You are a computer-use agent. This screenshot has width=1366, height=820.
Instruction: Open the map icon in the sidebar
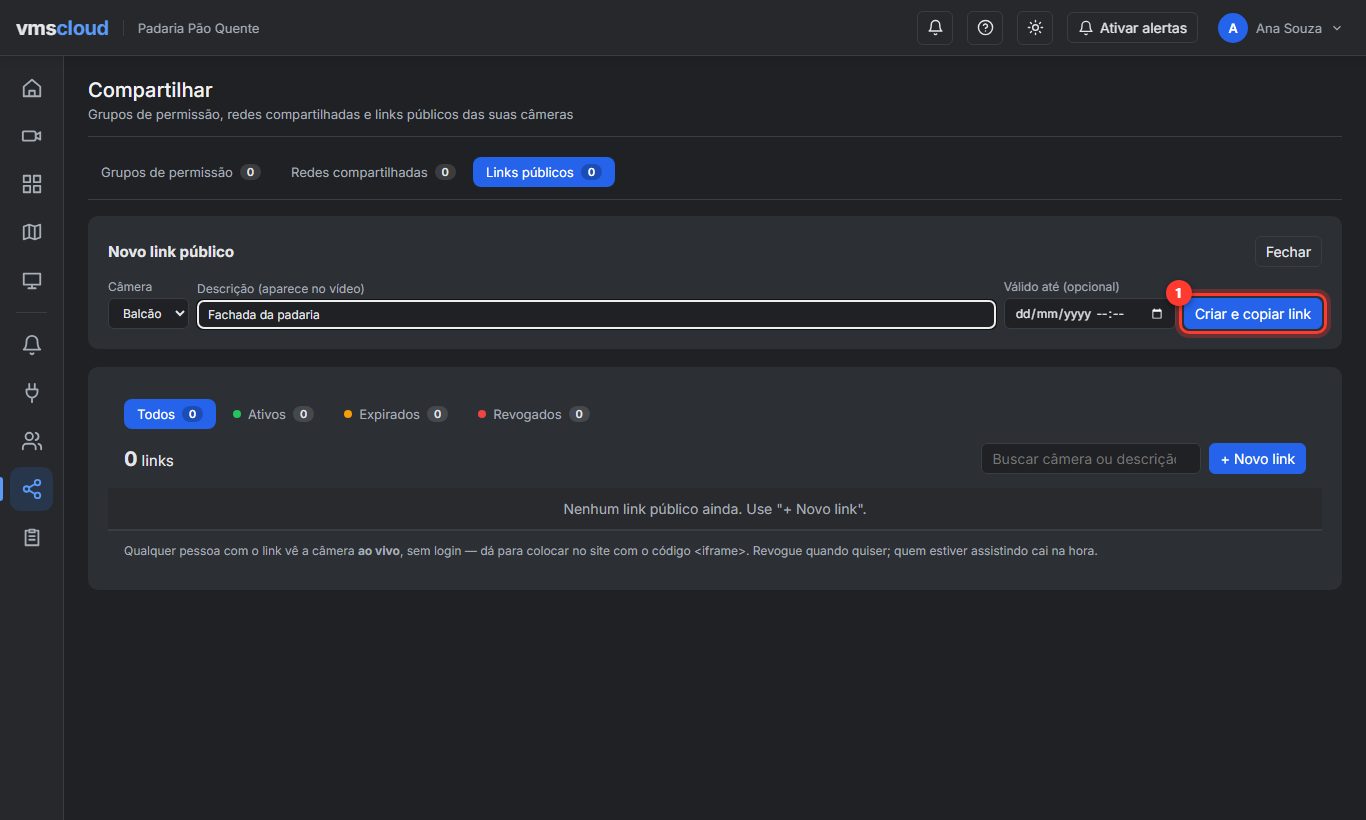[32, 232]
